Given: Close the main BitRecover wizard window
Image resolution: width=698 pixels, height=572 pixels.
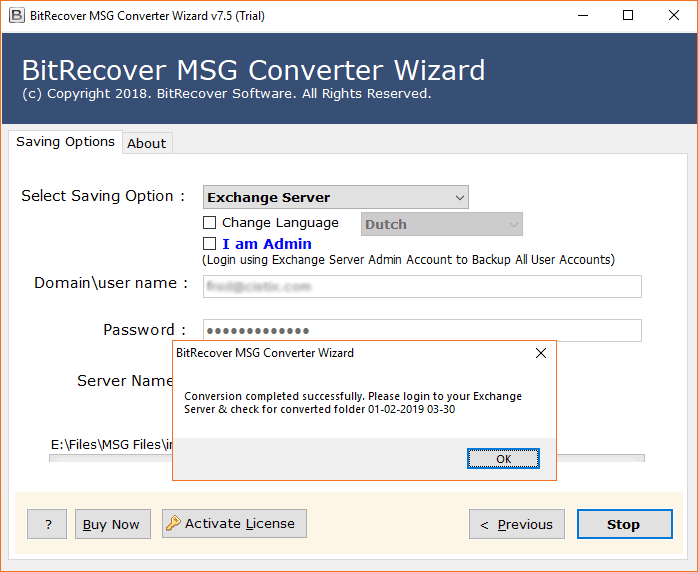Looking at the screenshot, I should coord(674,16).
